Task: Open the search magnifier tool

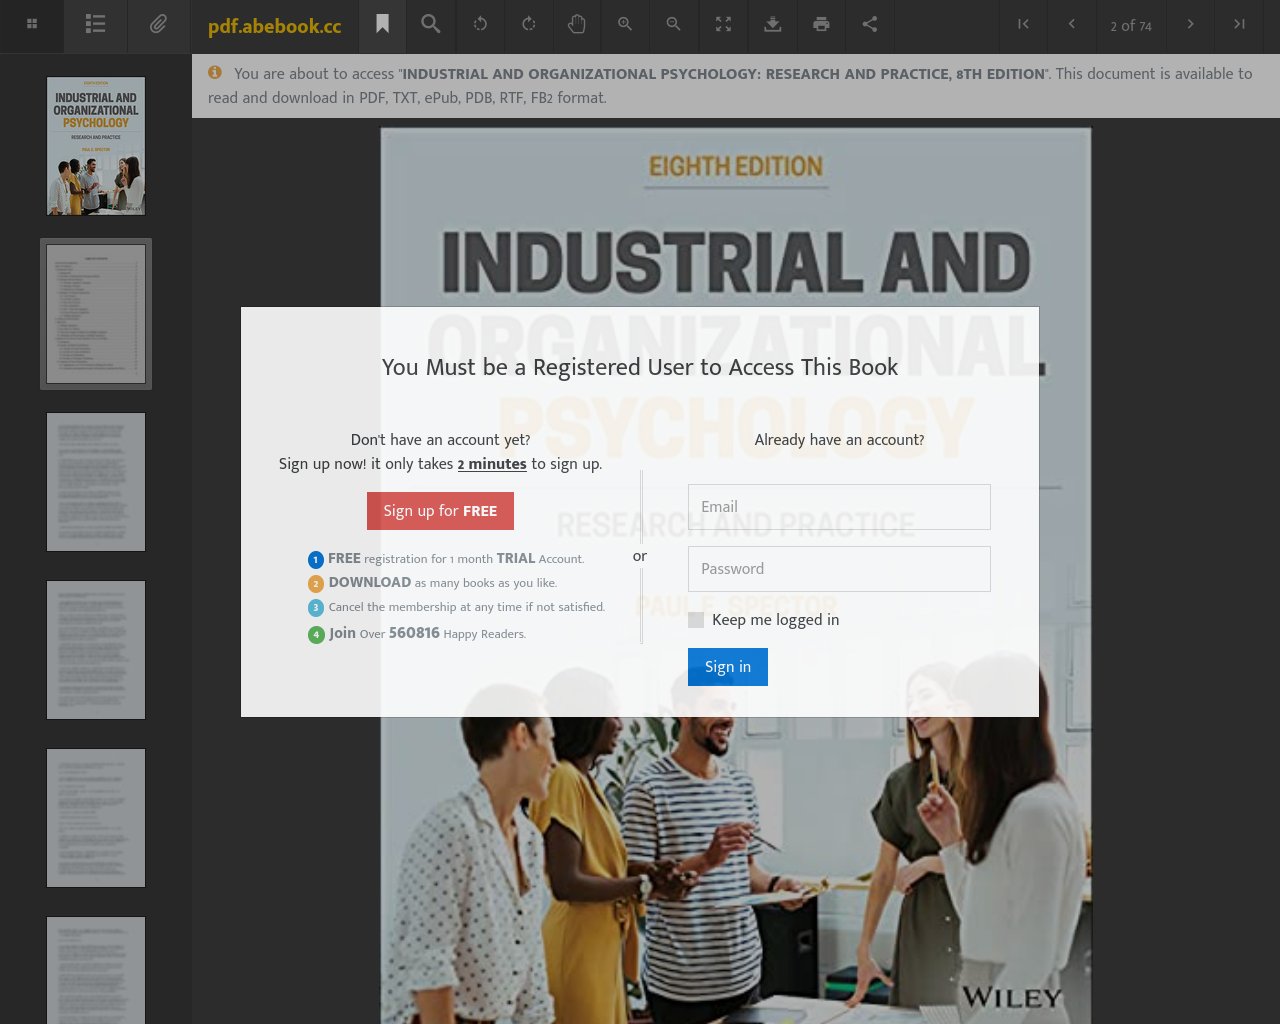Action: point(430,24)
